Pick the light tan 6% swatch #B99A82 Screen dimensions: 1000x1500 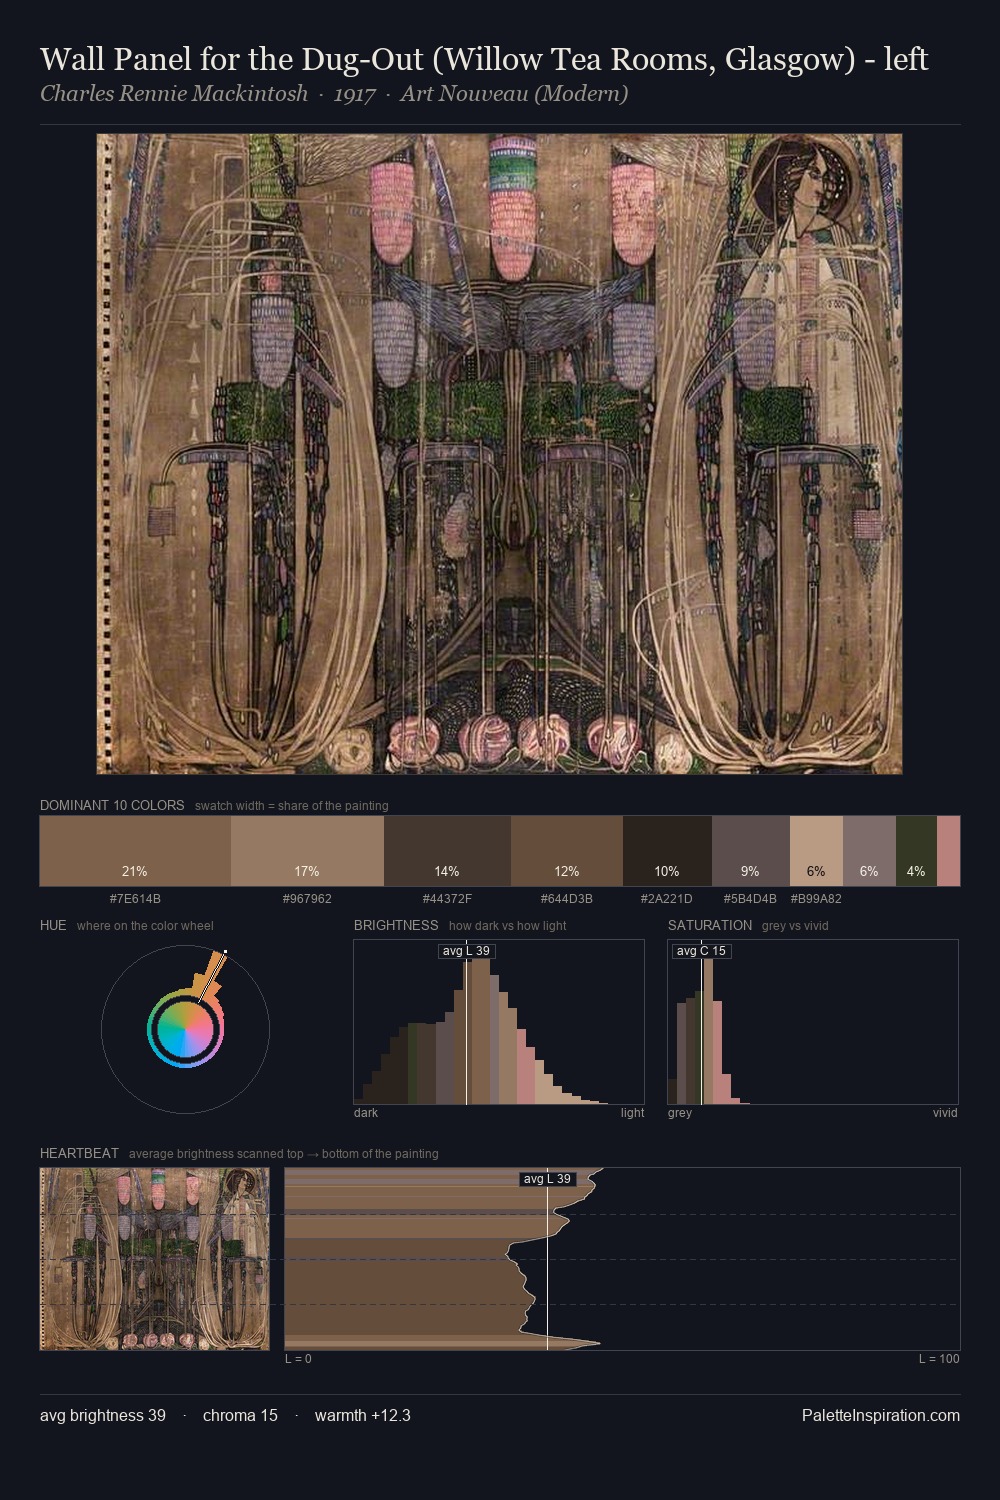click(816, 851)
